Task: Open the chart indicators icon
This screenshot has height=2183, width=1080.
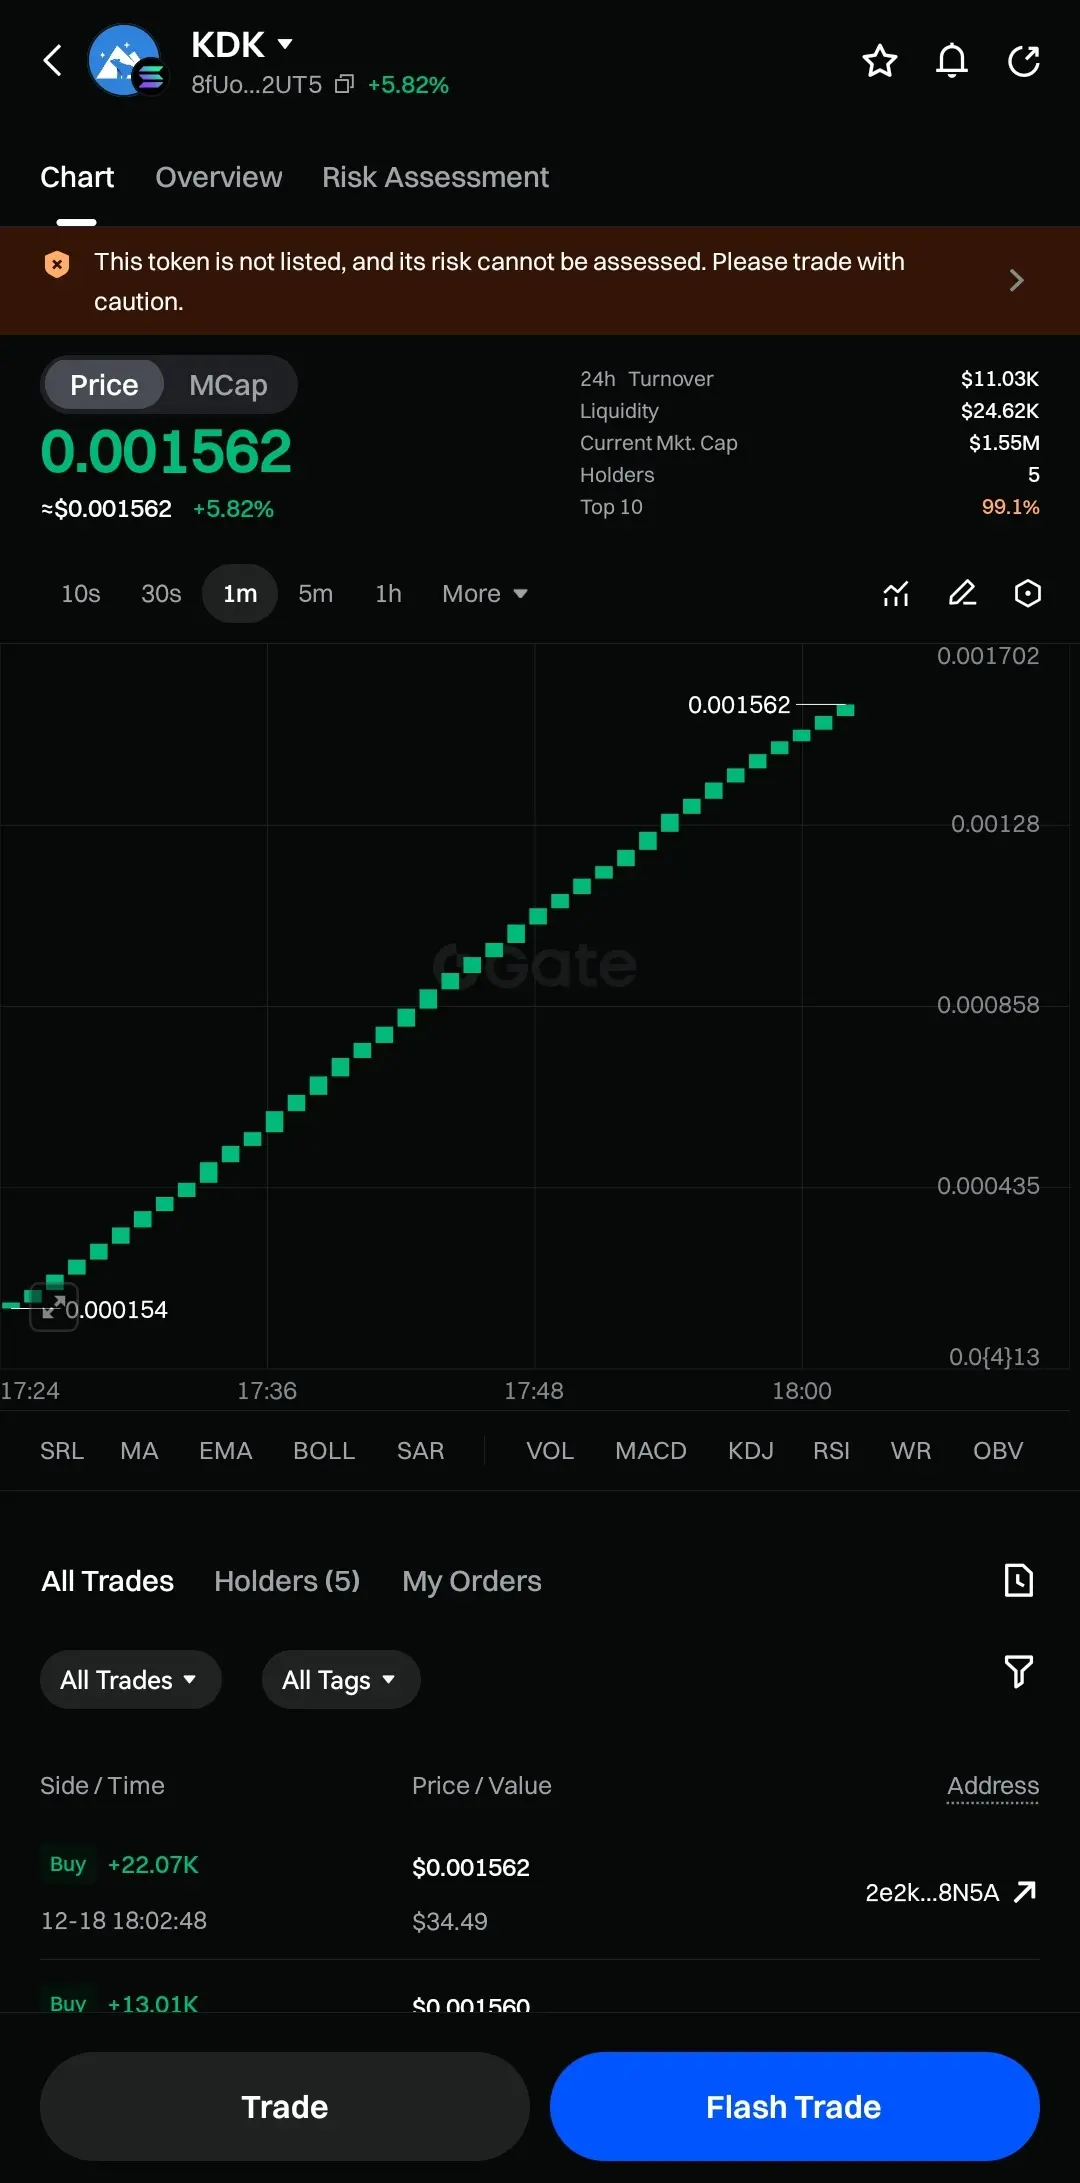Action: (x=896, y=594)
